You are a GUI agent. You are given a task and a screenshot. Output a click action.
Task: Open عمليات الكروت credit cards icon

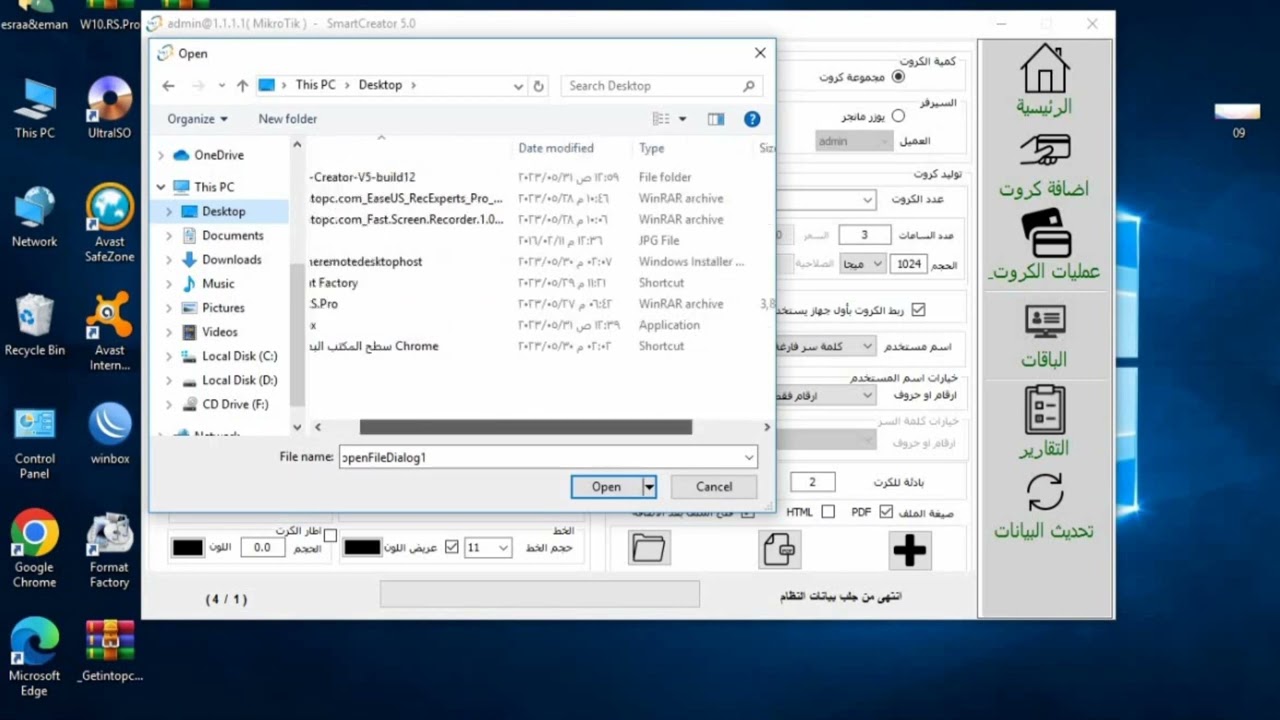click(x=1046, y=233)
